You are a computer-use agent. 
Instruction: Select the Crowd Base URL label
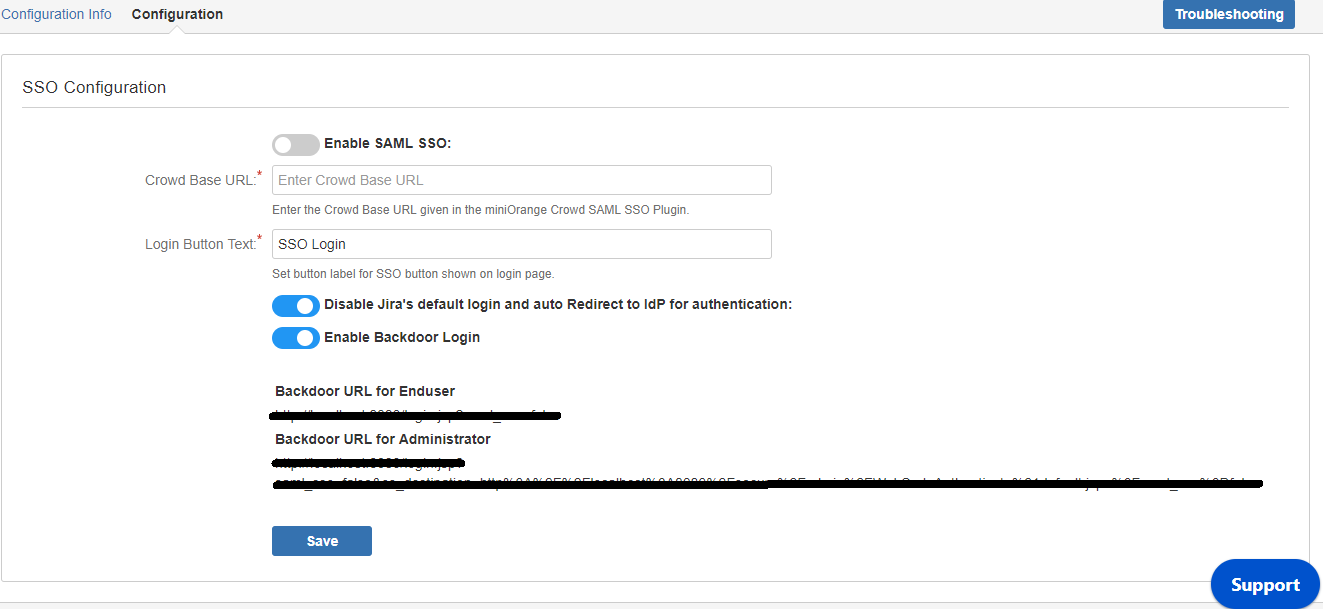(204, 180)
